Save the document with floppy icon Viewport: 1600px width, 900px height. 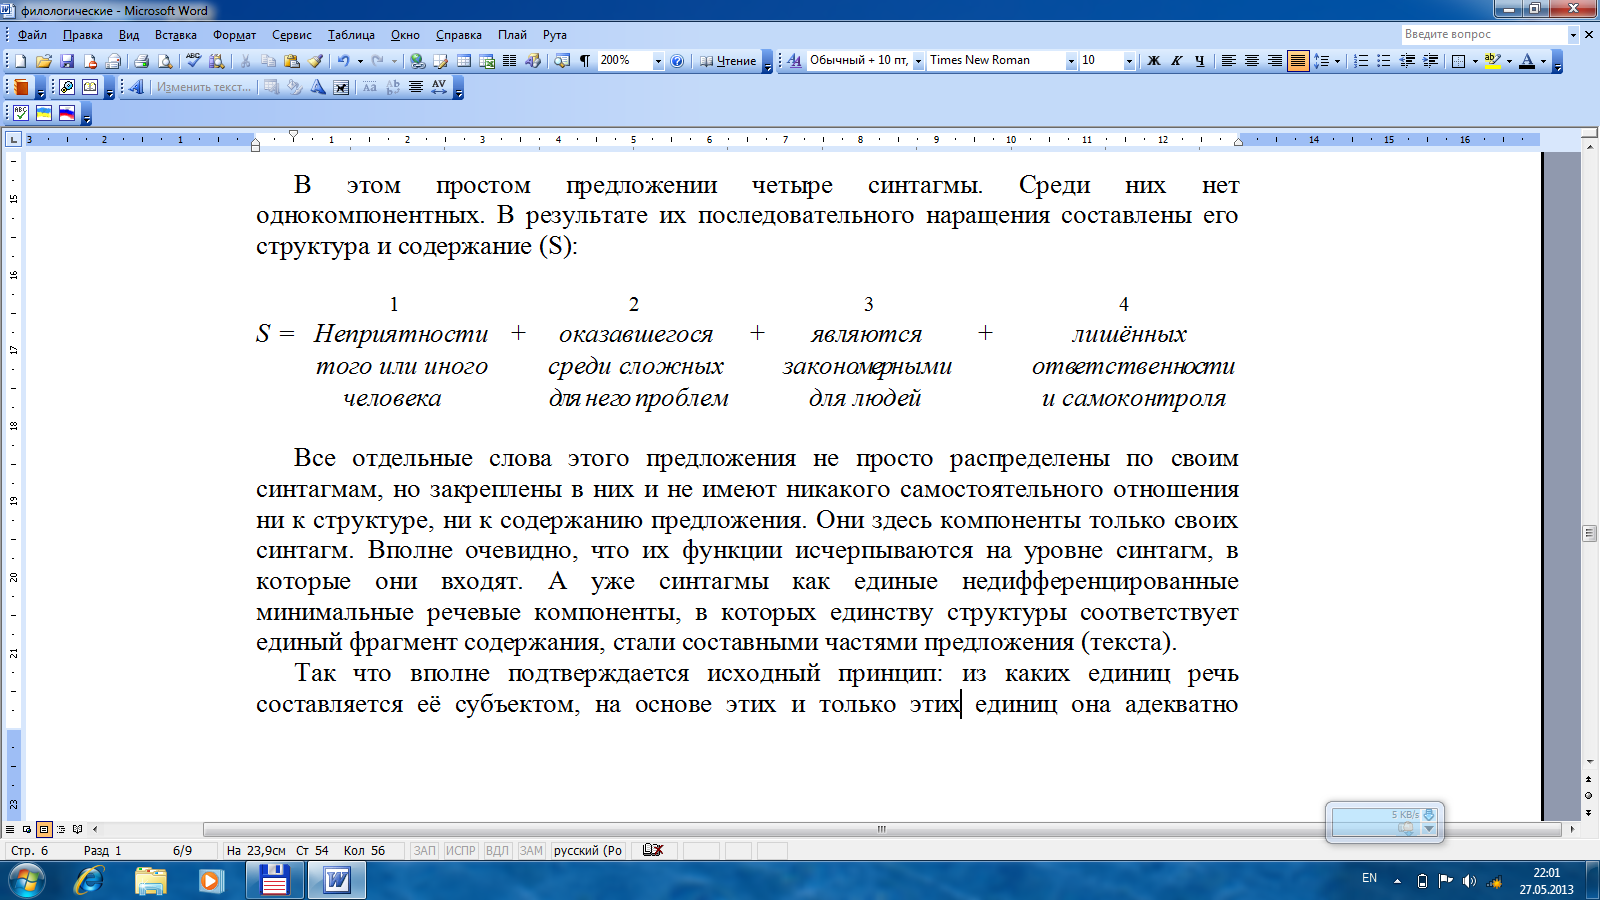pos(67,61)
